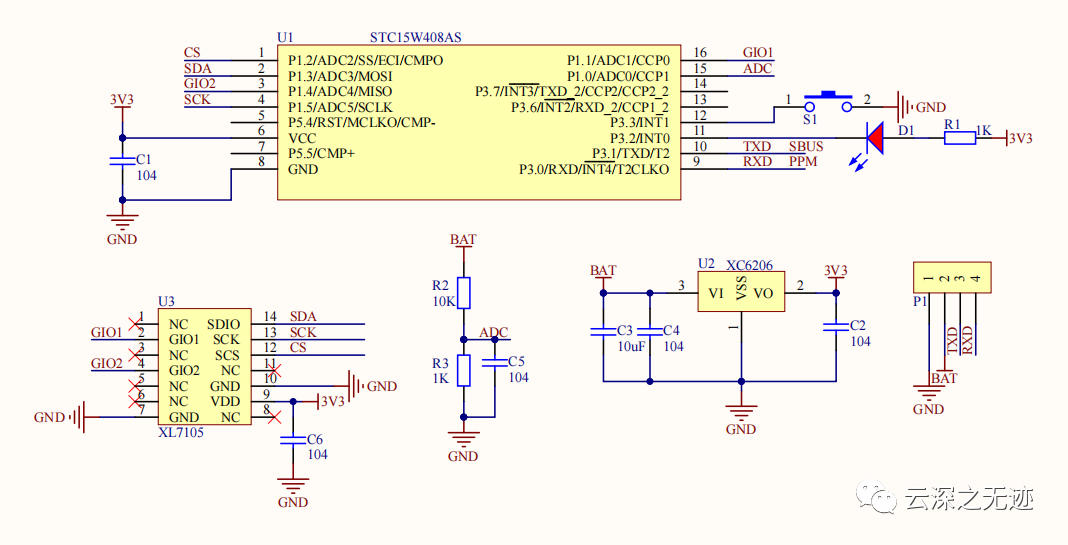Click no-connect X on XL7105 pin 8

[x=274, y=417]
